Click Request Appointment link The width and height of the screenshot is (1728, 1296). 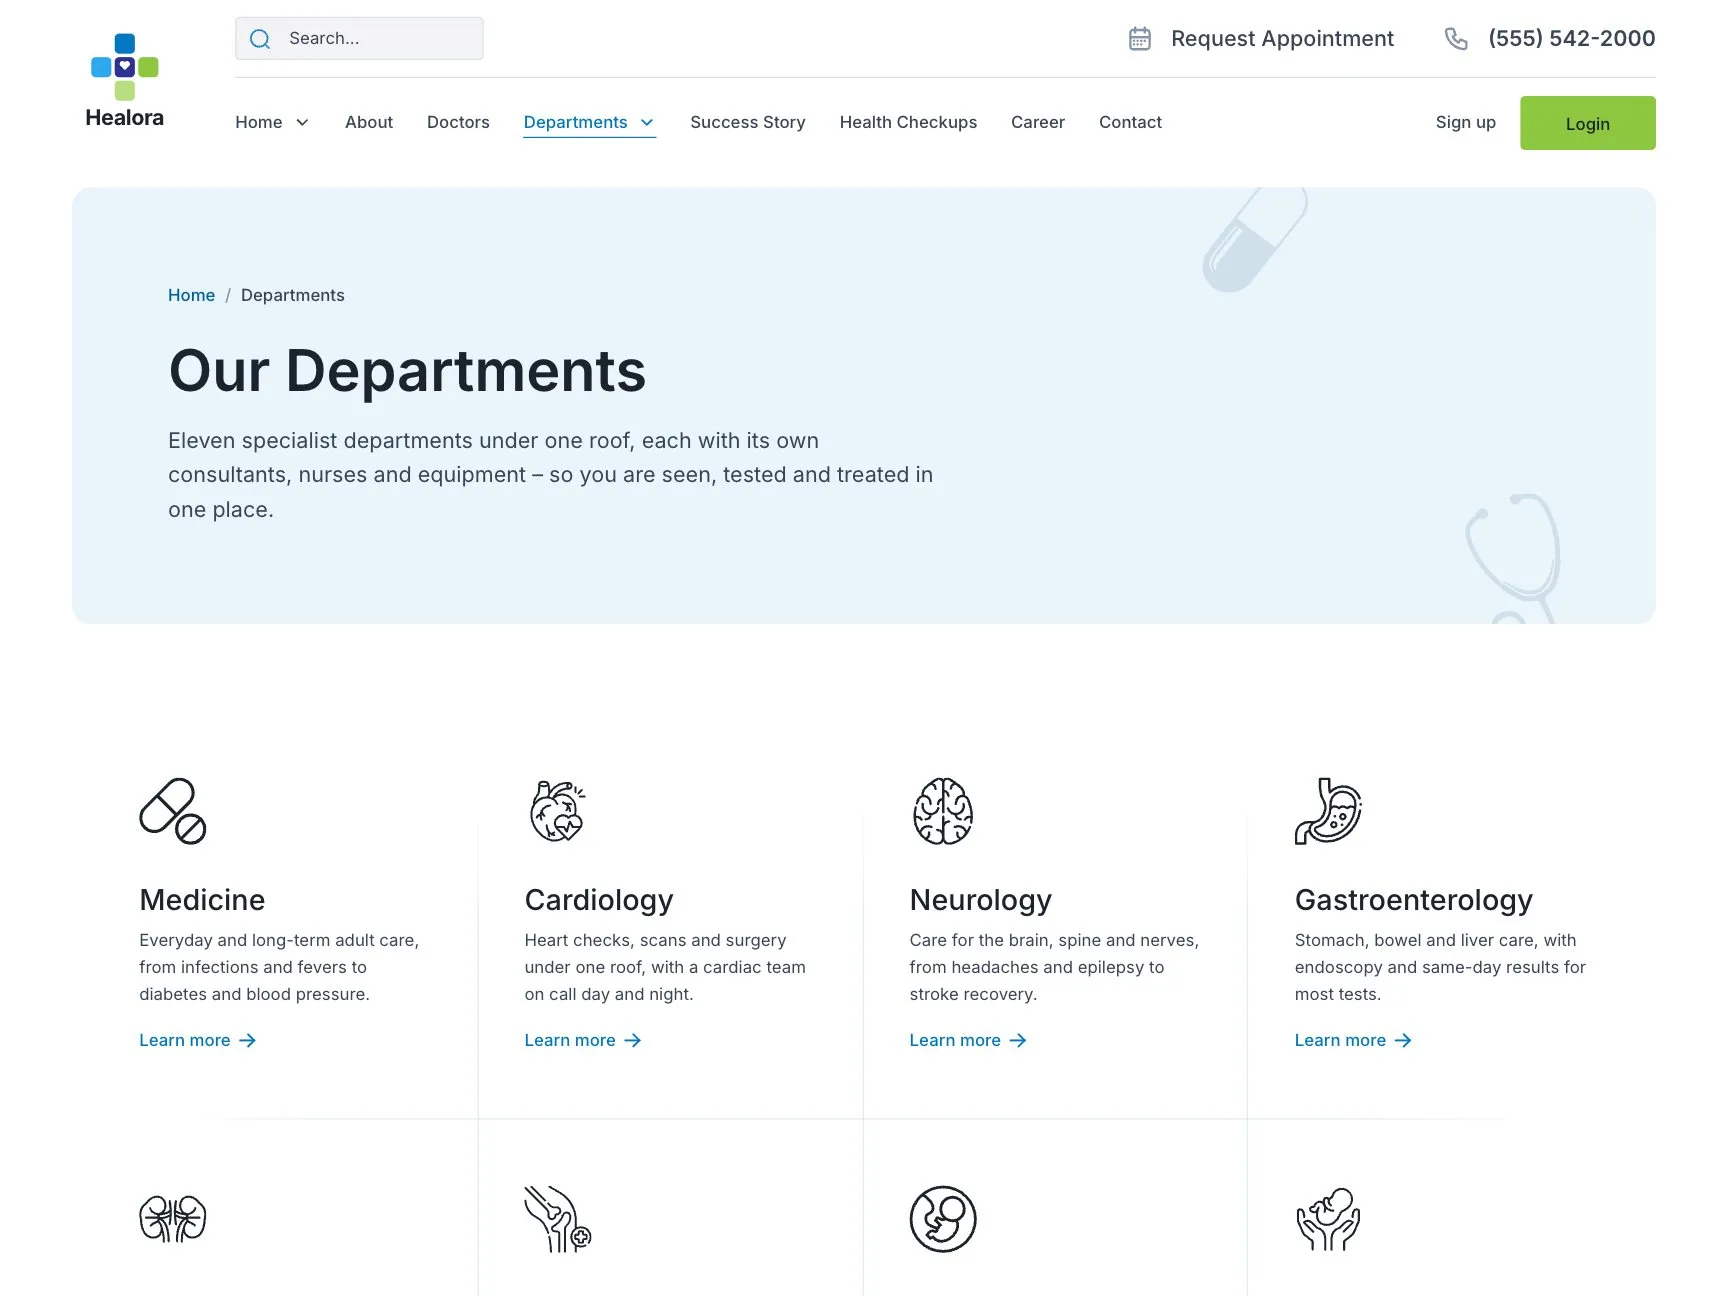click(1282, 39)
